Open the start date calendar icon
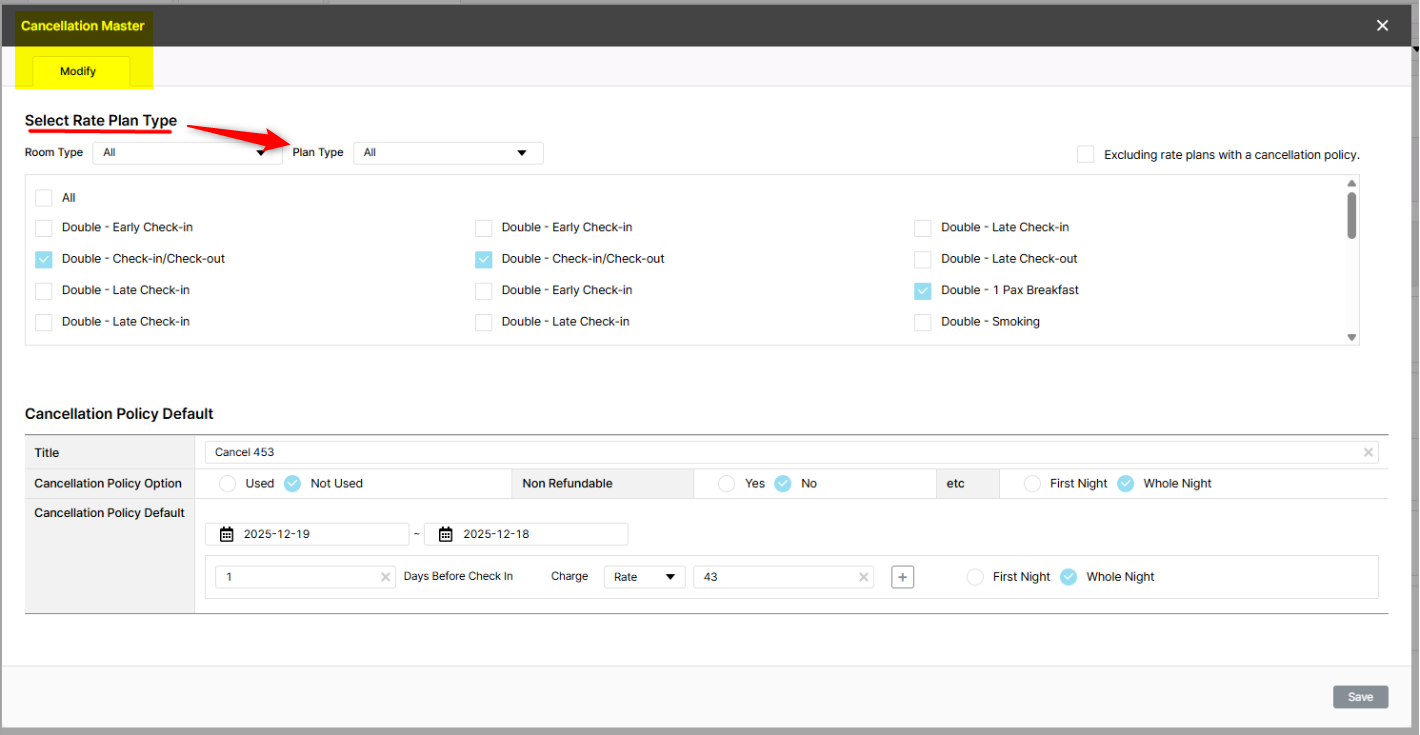This screenshot has height=735, width=1420. pos(227,534)
